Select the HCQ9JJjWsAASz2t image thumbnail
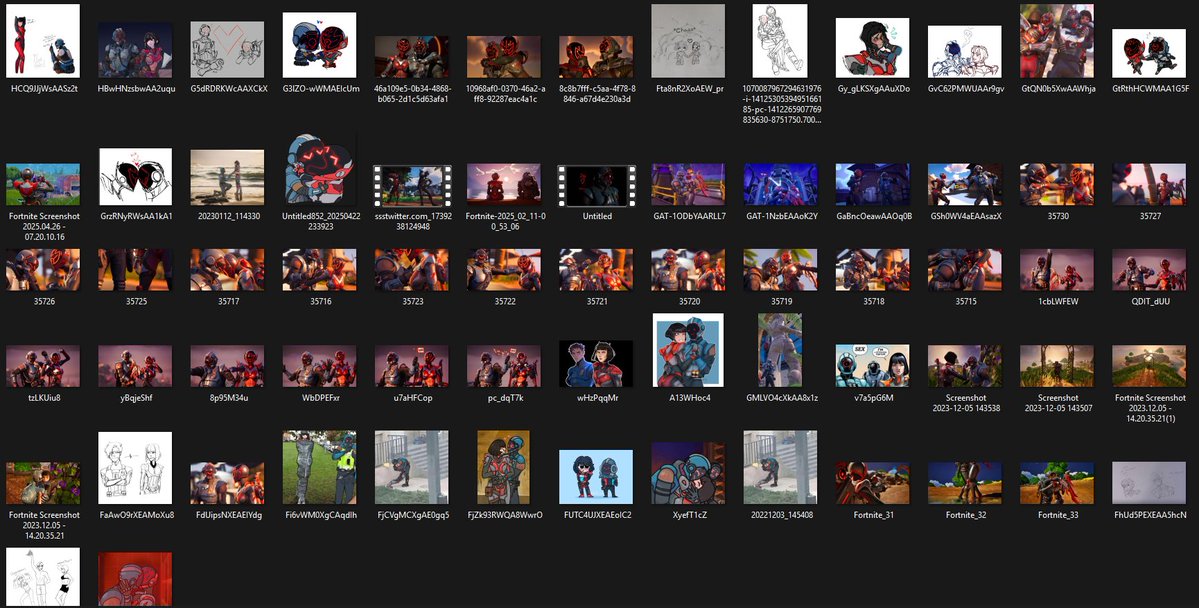 pos(43,41)
